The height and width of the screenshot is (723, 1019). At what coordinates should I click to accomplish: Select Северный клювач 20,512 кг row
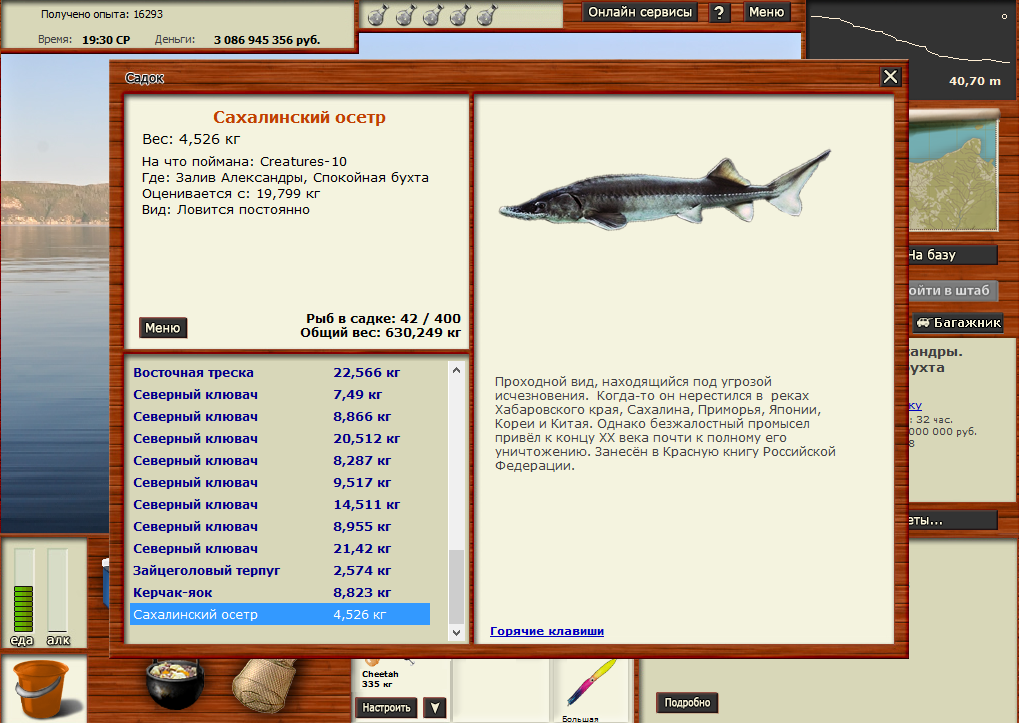(x=279, y=439)
